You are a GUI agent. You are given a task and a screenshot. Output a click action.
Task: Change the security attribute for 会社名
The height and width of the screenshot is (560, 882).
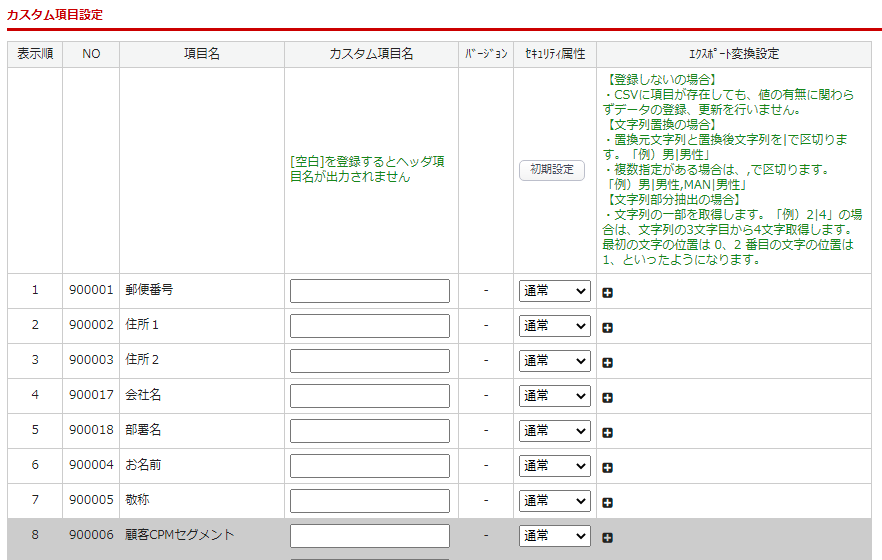(x=554, y=396)
